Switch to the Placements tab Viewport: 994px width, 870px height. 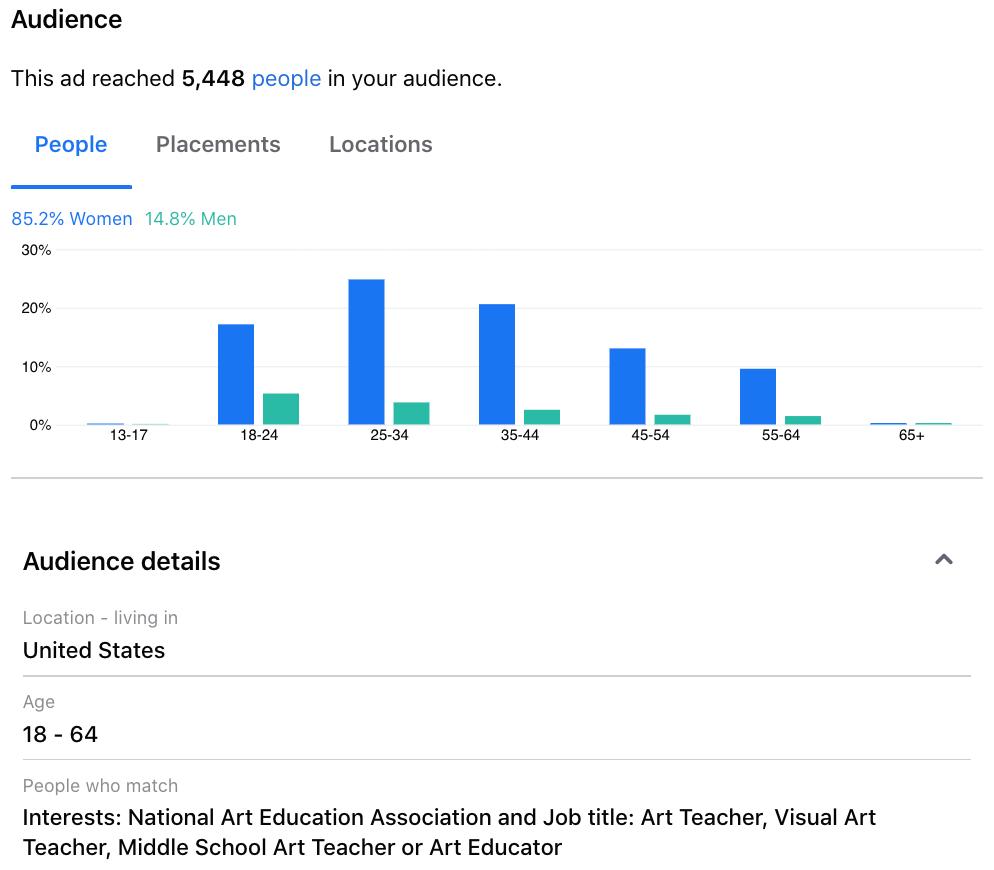pos(218,144)
